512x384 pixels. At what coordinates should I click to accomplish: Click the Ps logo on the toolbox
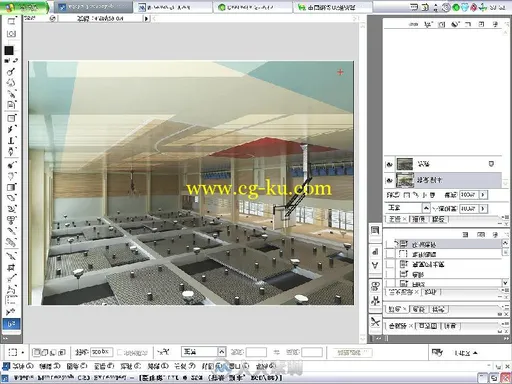click(11, 324)
